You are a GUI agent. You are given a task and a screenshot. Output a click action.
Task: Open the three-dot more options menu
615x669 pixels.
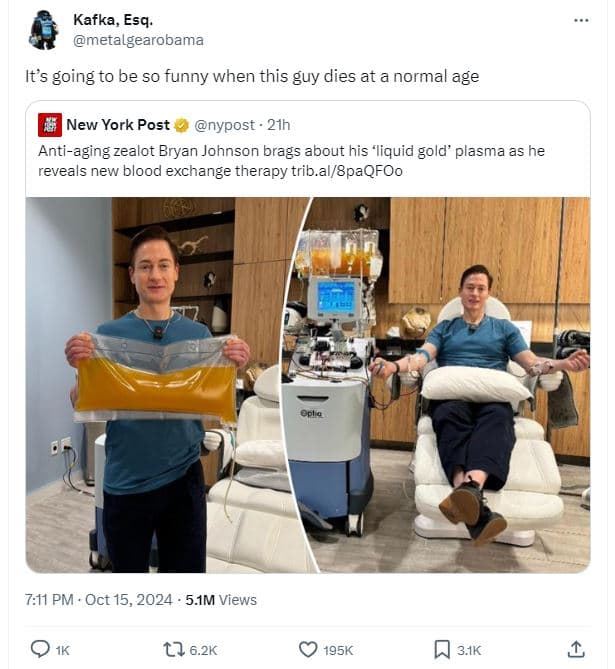pos(581,20)
